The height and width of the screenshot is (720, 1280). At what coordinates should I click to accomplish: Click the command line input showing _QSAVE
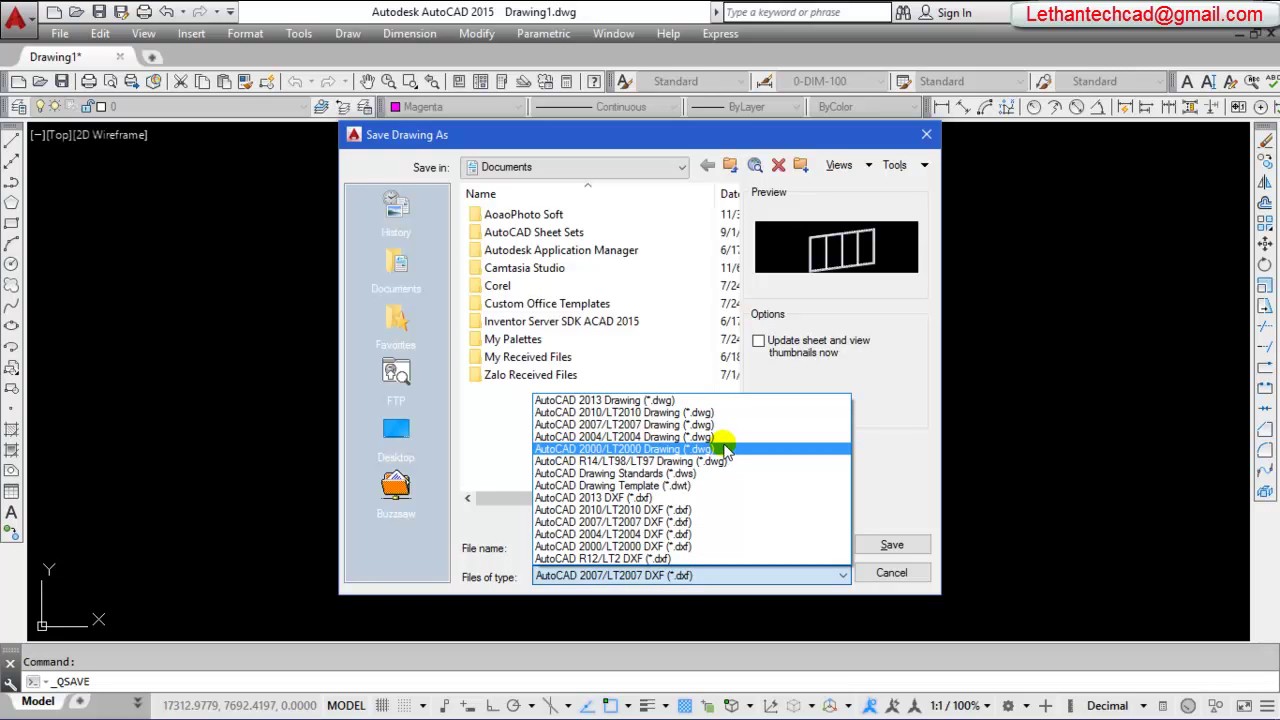[x=650, y=682]
